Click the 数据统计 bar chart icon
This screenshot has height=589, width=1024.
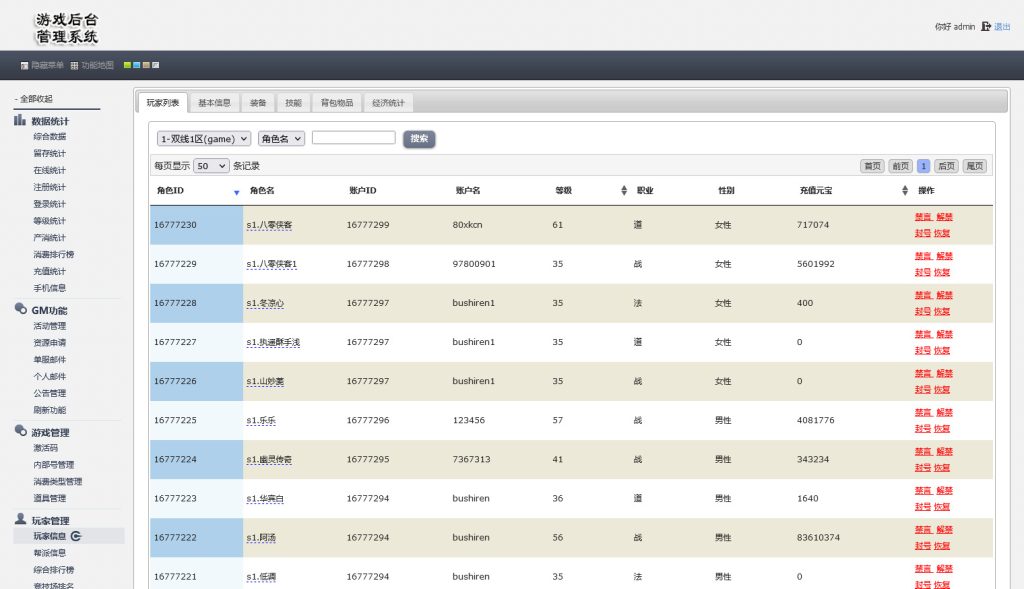tap(20, 120)
